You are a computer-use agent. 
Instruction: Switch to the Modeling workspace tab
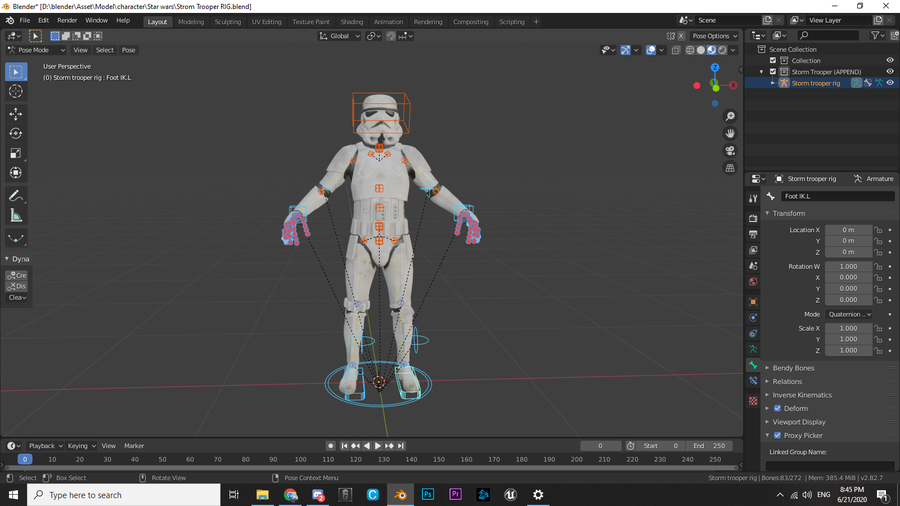pos(191,22)
